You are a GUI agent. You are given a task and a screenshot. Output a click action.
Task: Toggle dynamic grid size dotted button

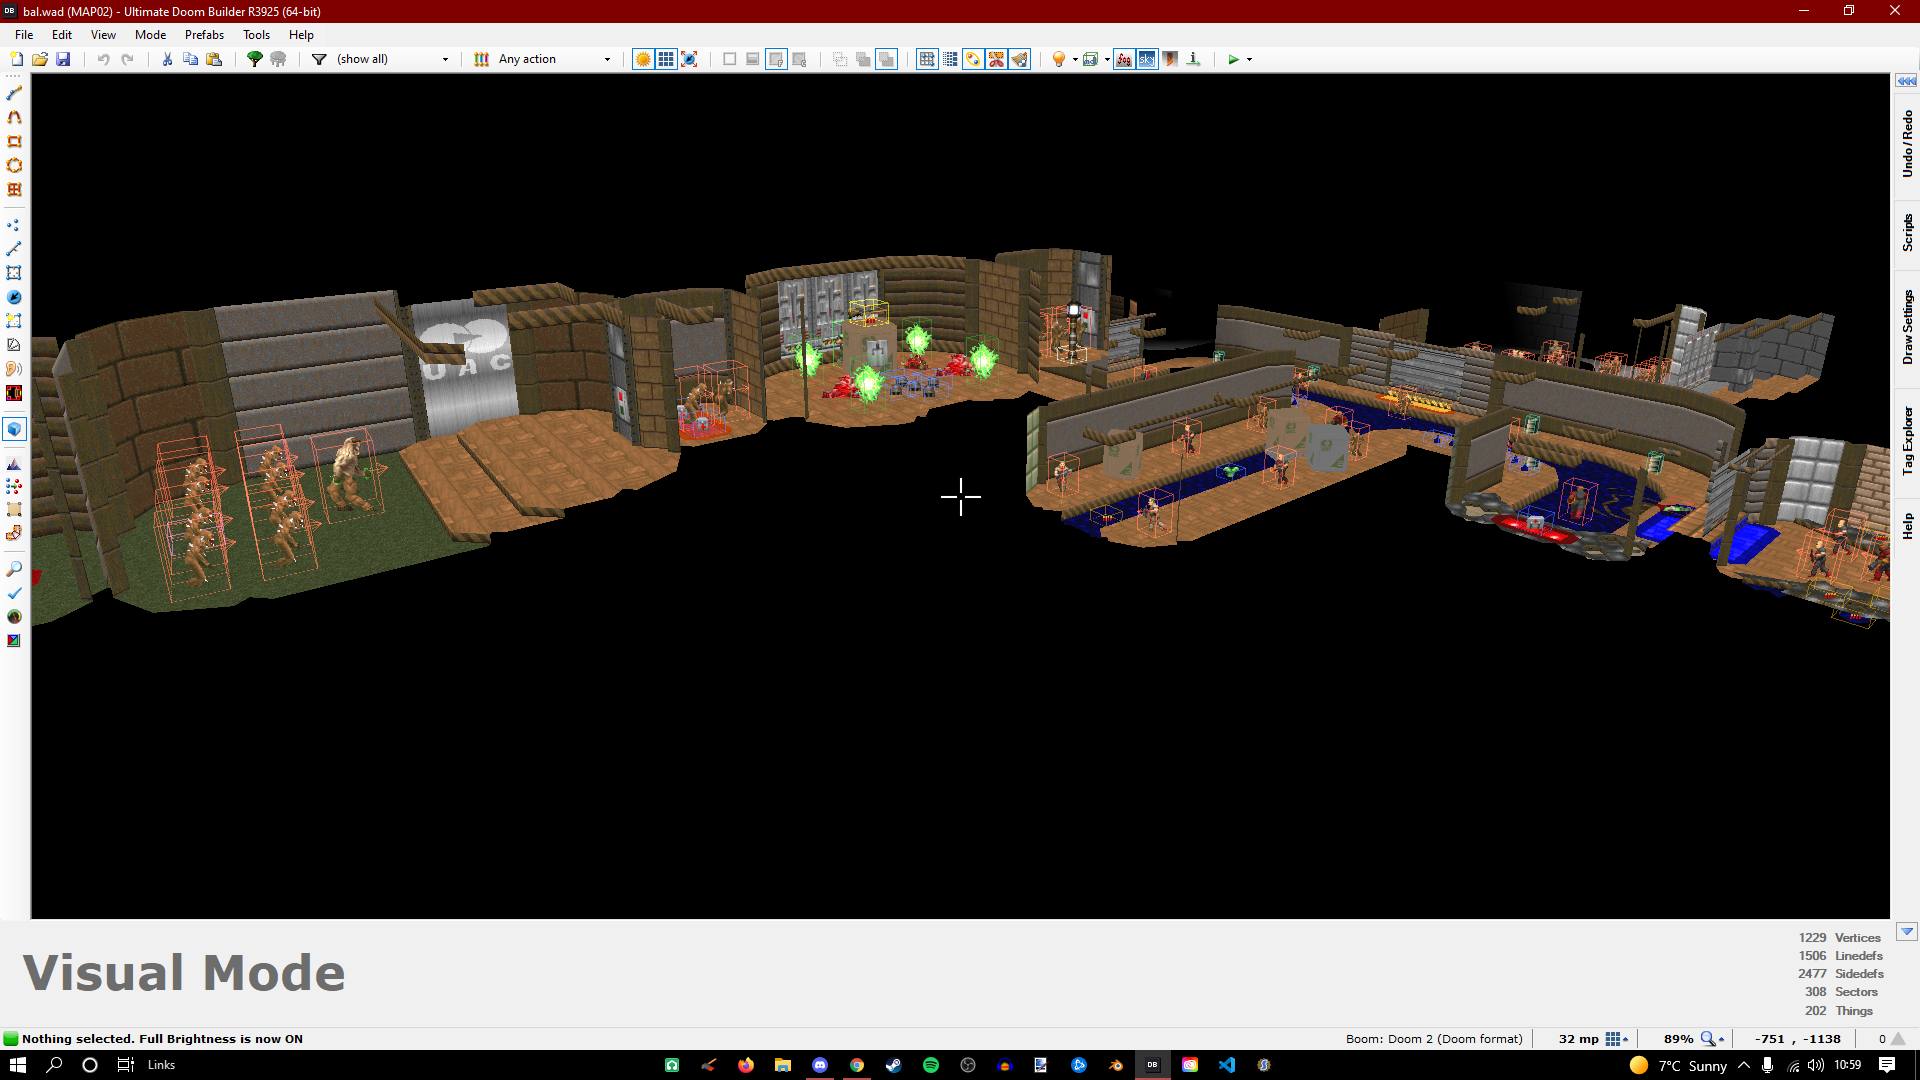point(950,59)
